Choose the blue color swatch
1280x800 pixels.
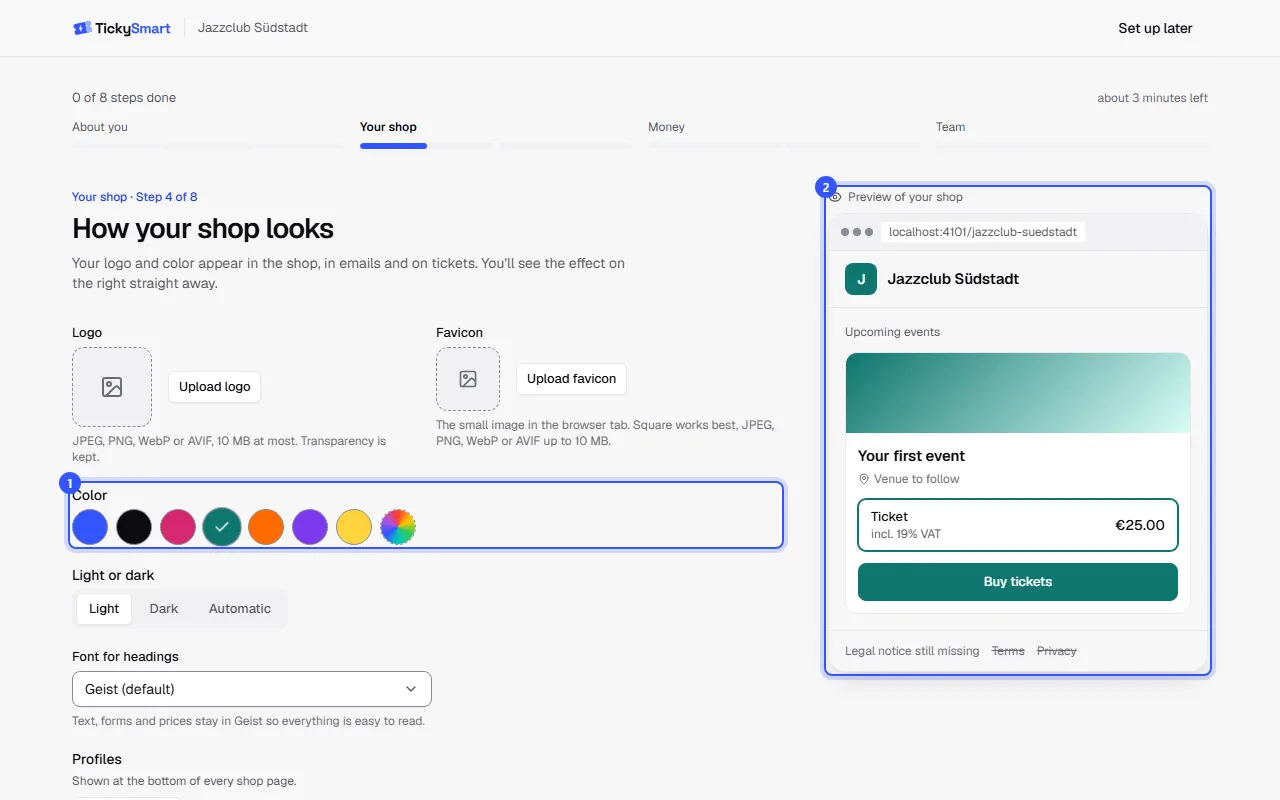click(90, 526)
